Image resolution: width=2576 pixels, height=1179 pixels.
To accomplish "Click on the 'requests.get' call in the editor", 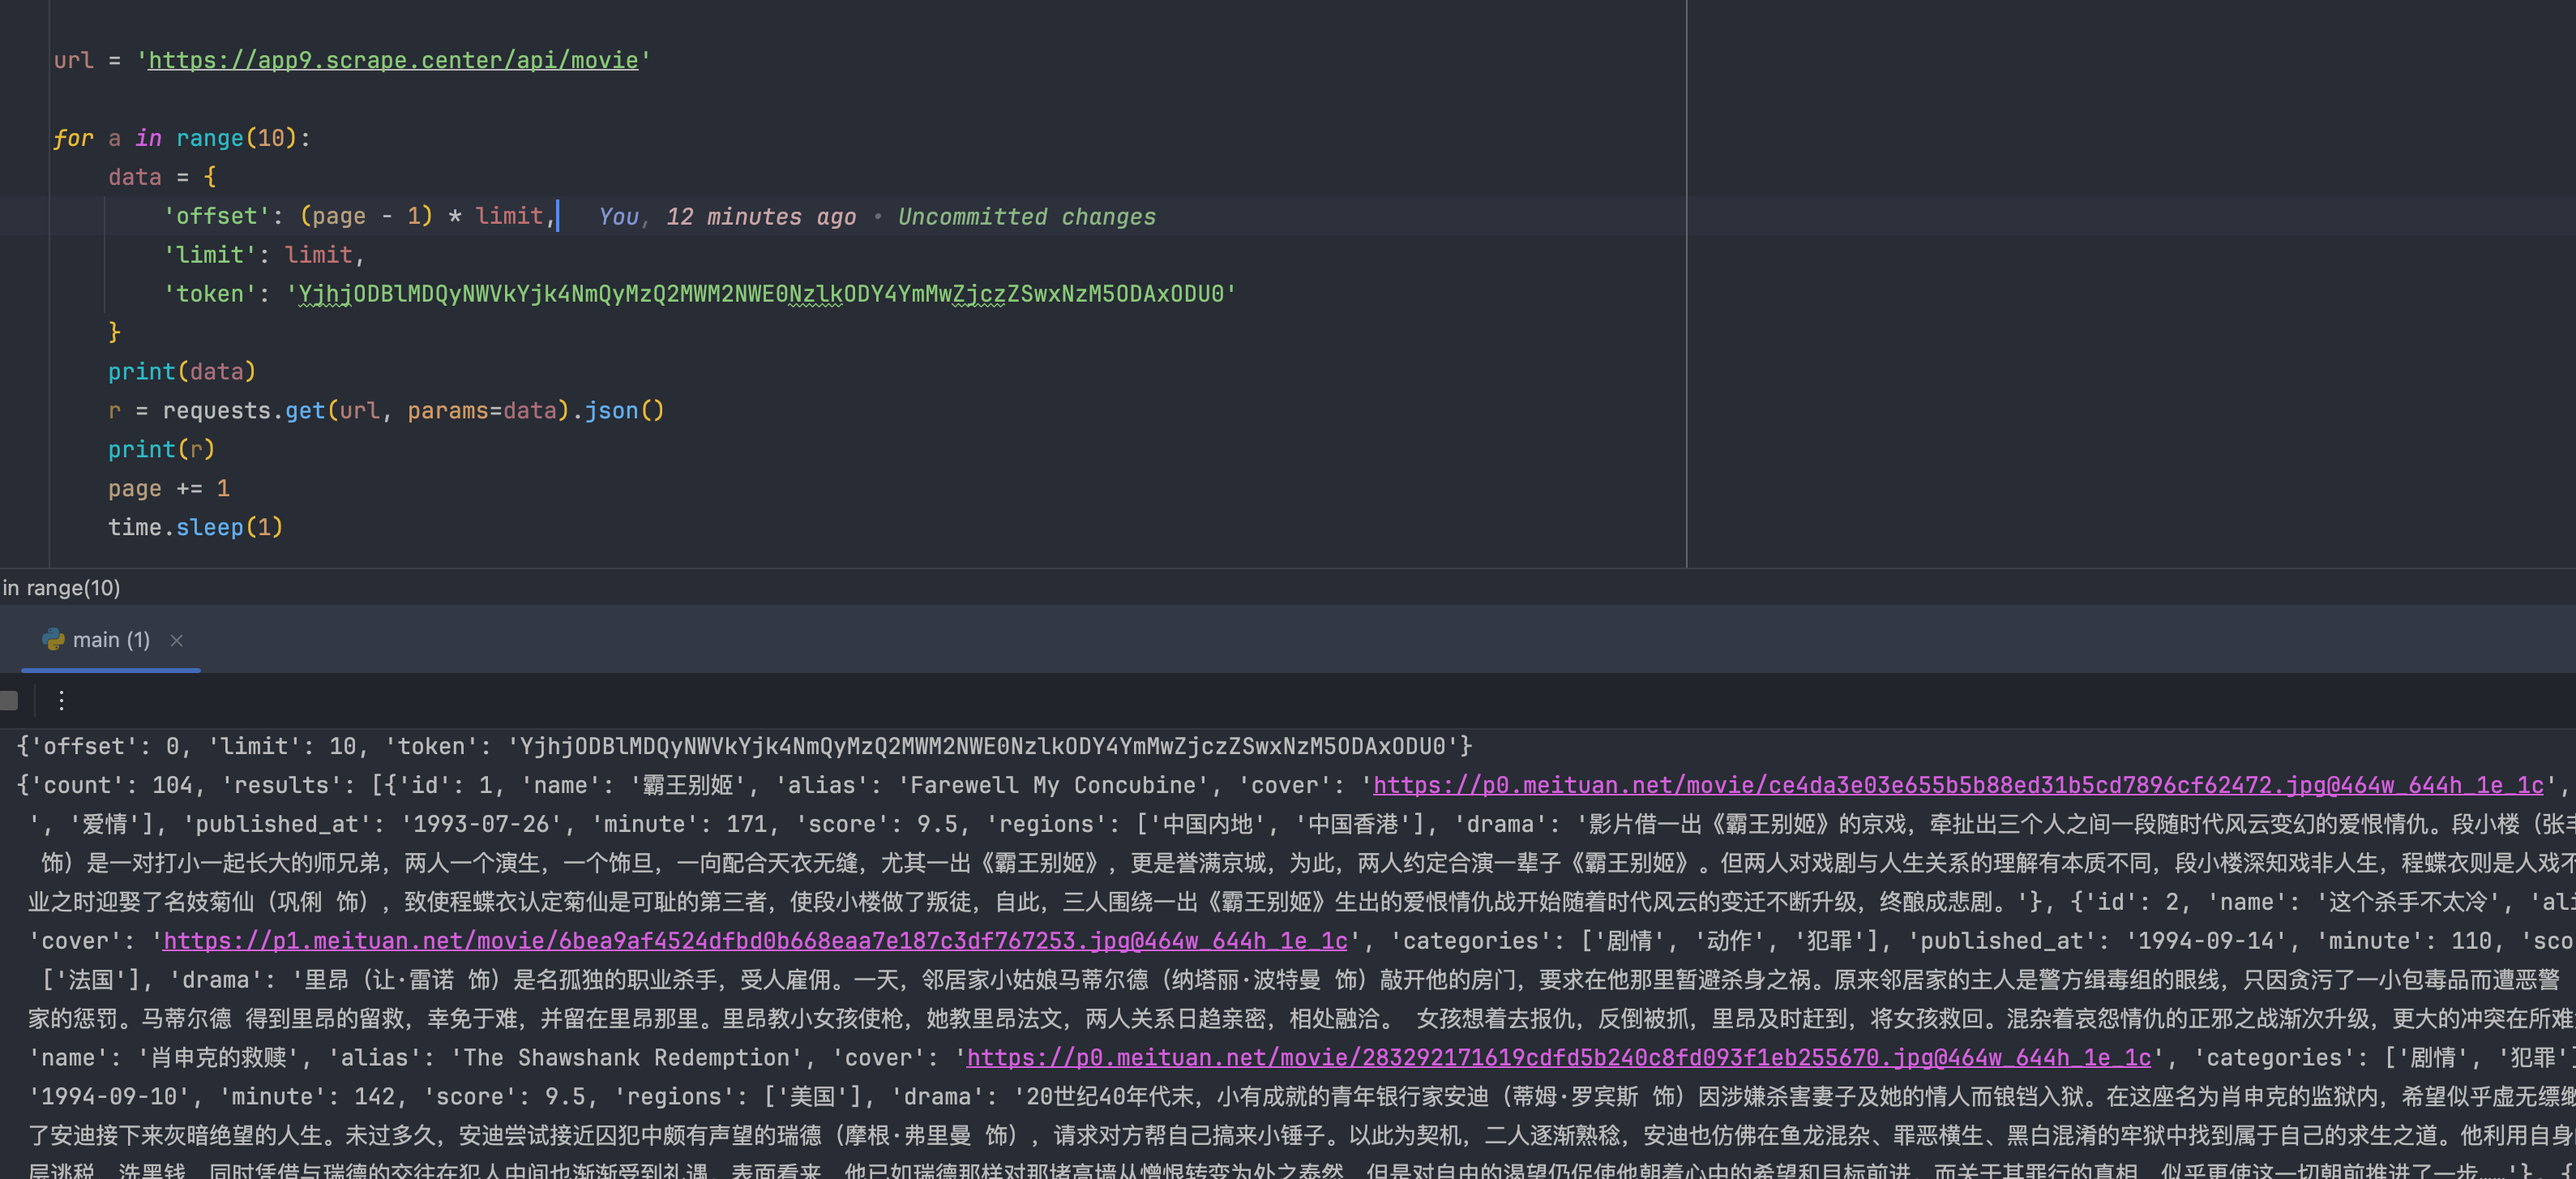I will coord(243,411).
